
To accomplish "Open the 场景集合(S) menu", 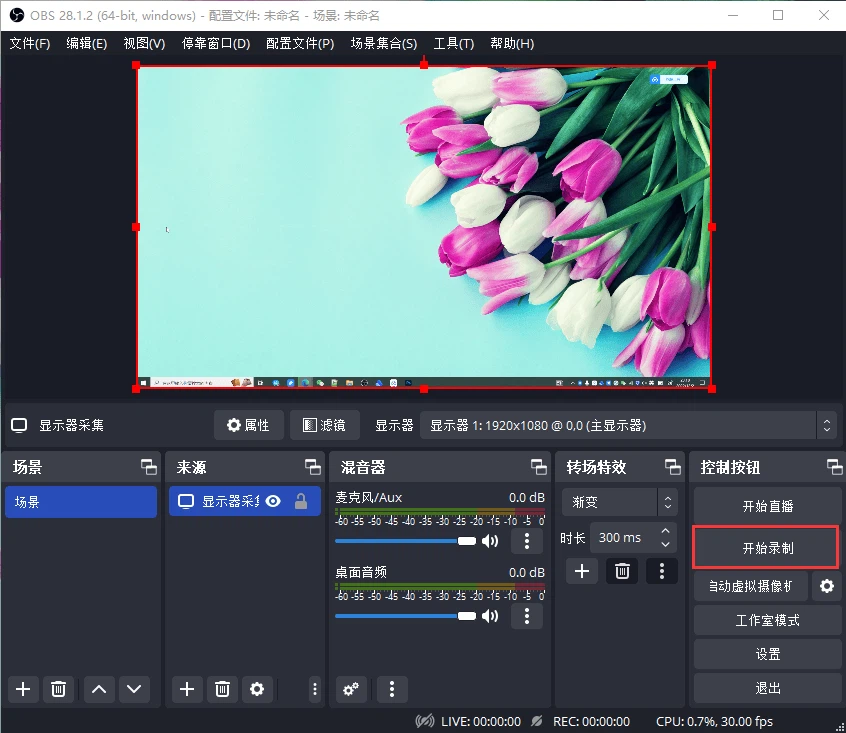I will coord(384,44).
